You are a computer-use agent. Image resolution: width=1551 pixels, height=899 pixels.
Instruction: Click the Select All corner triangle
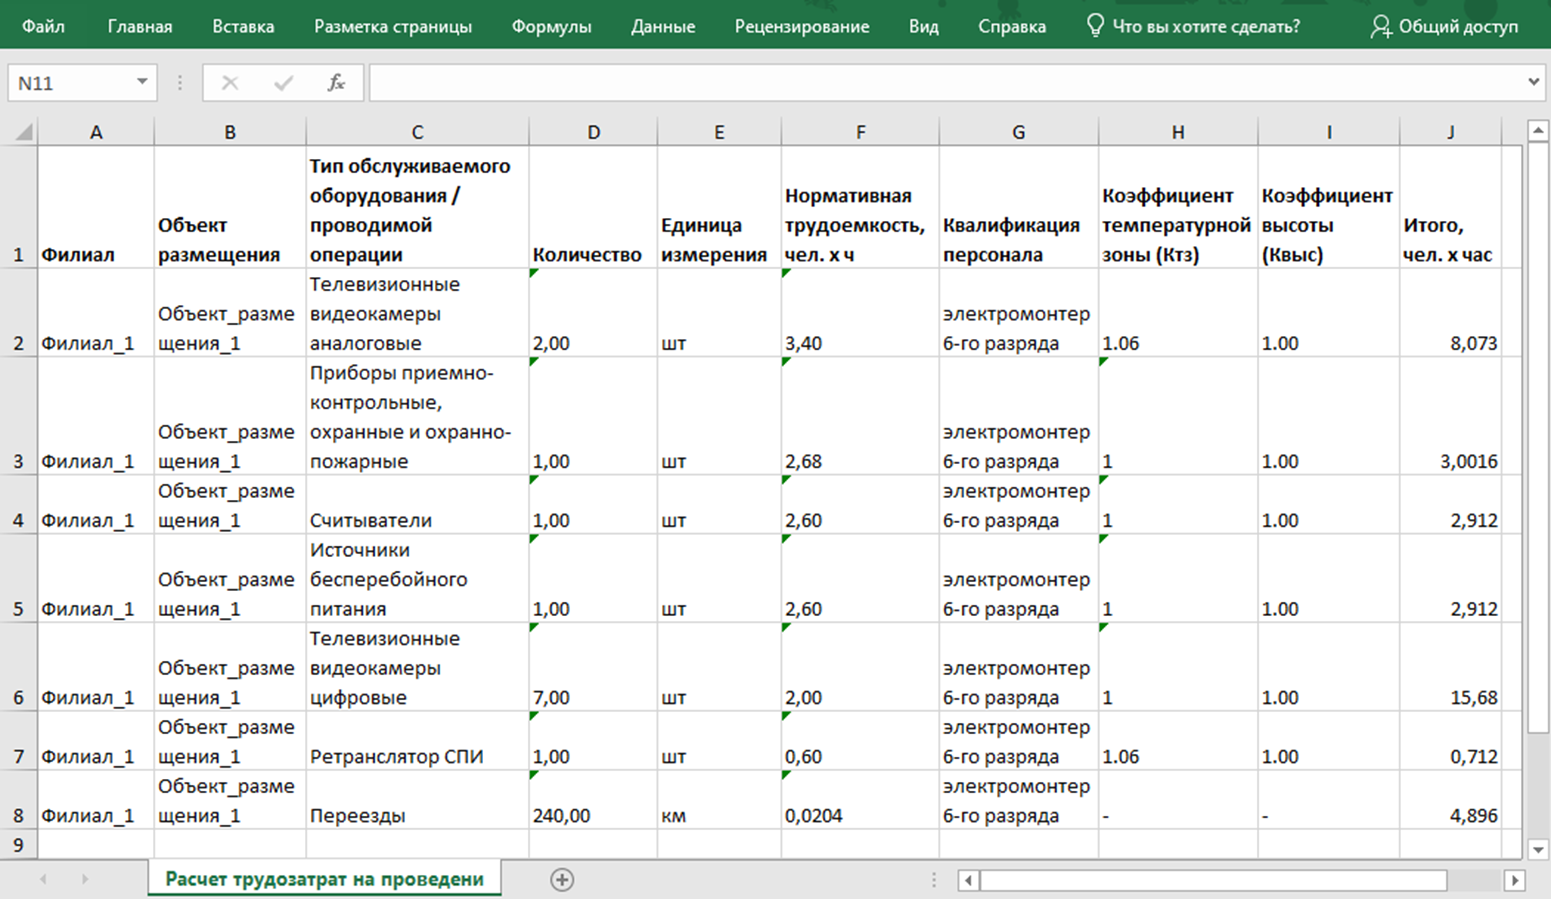point(22,132)
